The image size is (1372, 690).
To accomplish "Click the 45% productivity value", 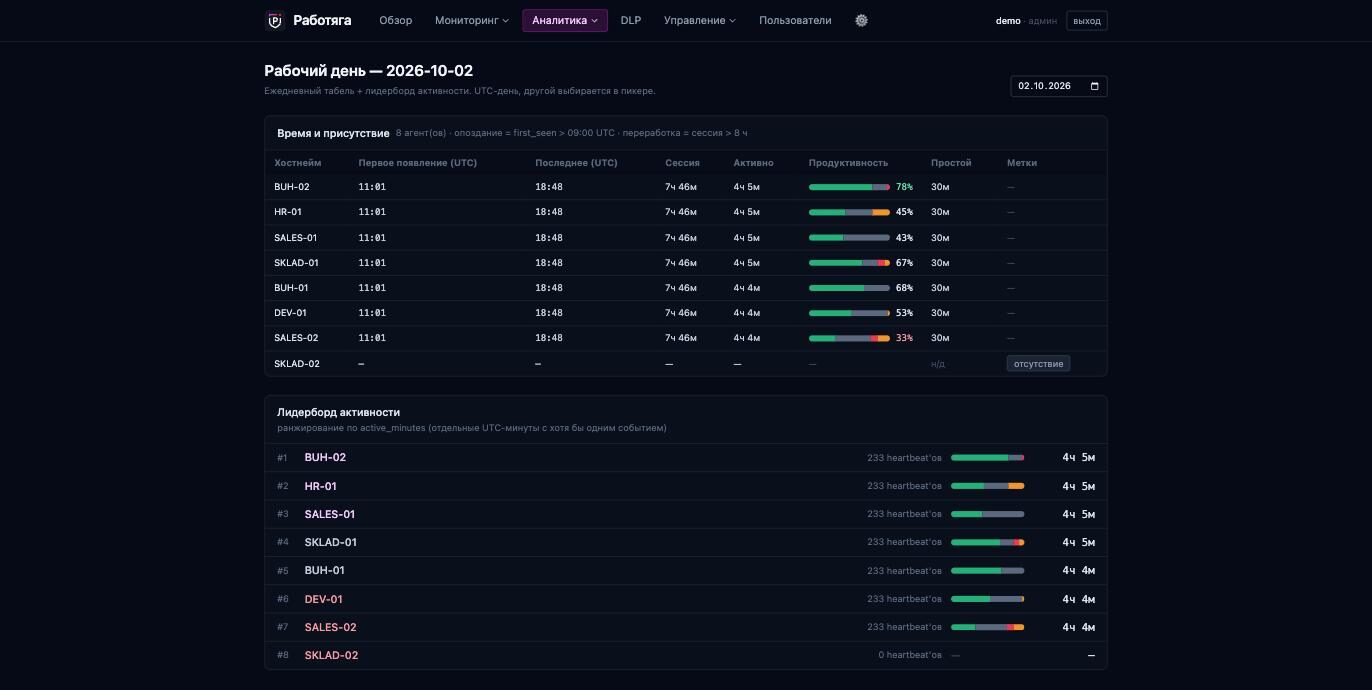I will click(x=904, y=212).
